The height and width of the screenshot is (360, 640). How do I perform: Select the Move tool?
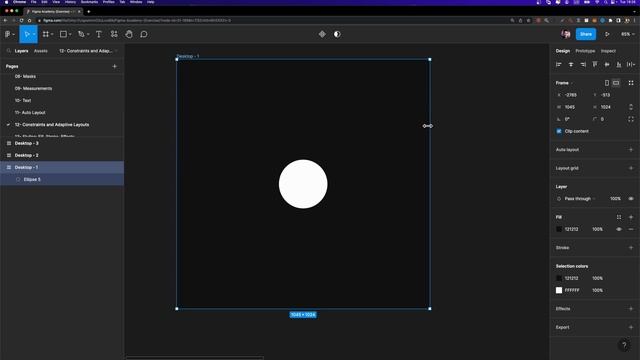(x=27, y=34)
